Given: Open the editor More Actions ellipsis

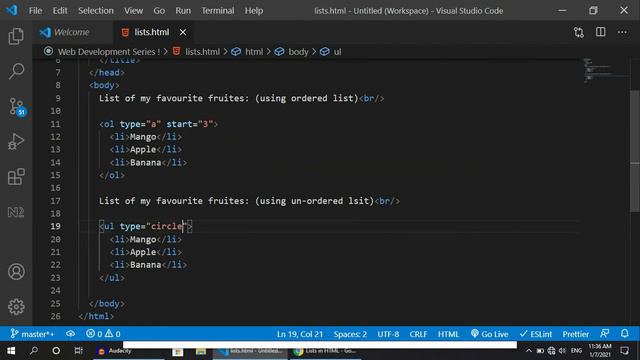Looking at the screenshot, I should tap(622, 32).
